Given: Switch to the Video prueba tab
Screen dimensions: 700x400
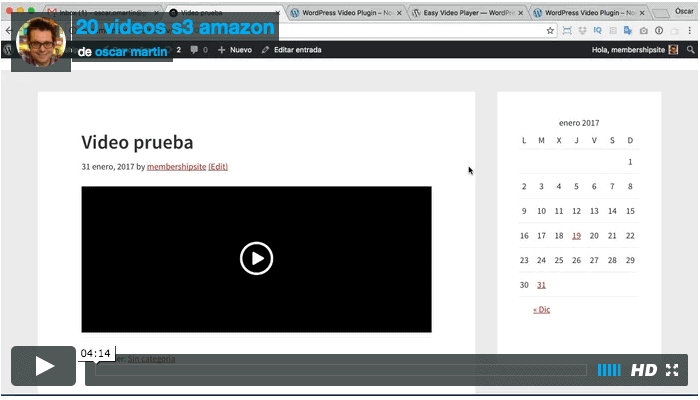Looking at the screenshot, I should tap(223, 13).
